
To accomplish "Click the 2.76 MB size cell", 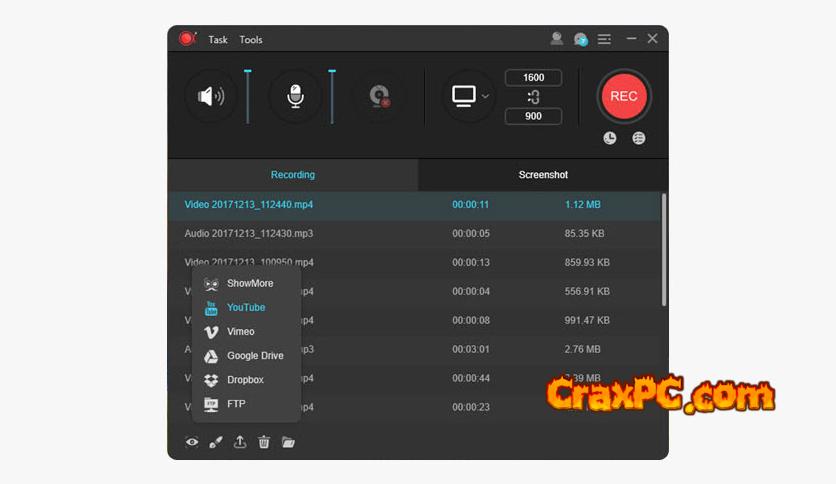I will 583,349.
